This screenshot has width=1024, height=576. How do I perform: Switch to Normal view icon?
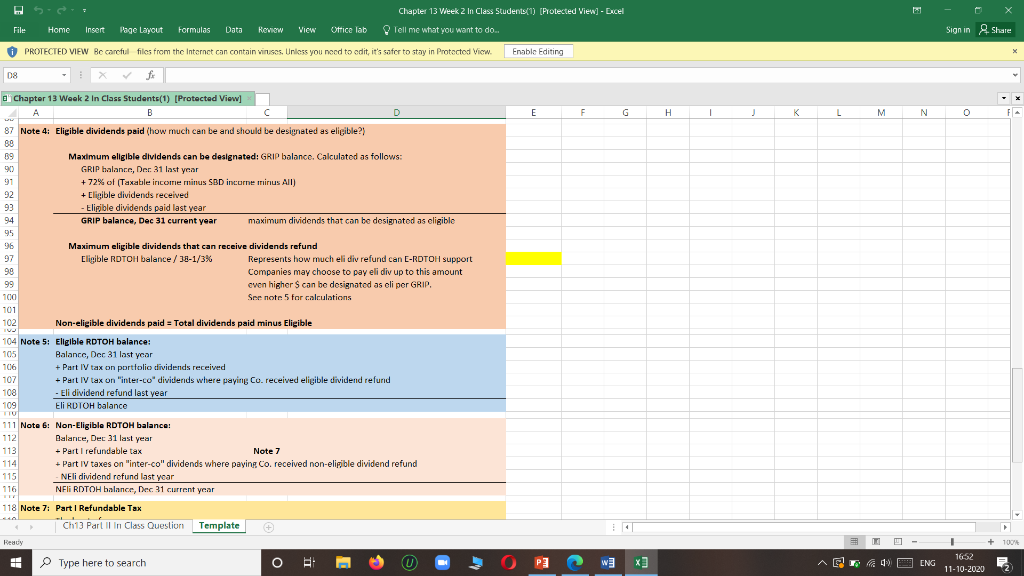[854, 542]
